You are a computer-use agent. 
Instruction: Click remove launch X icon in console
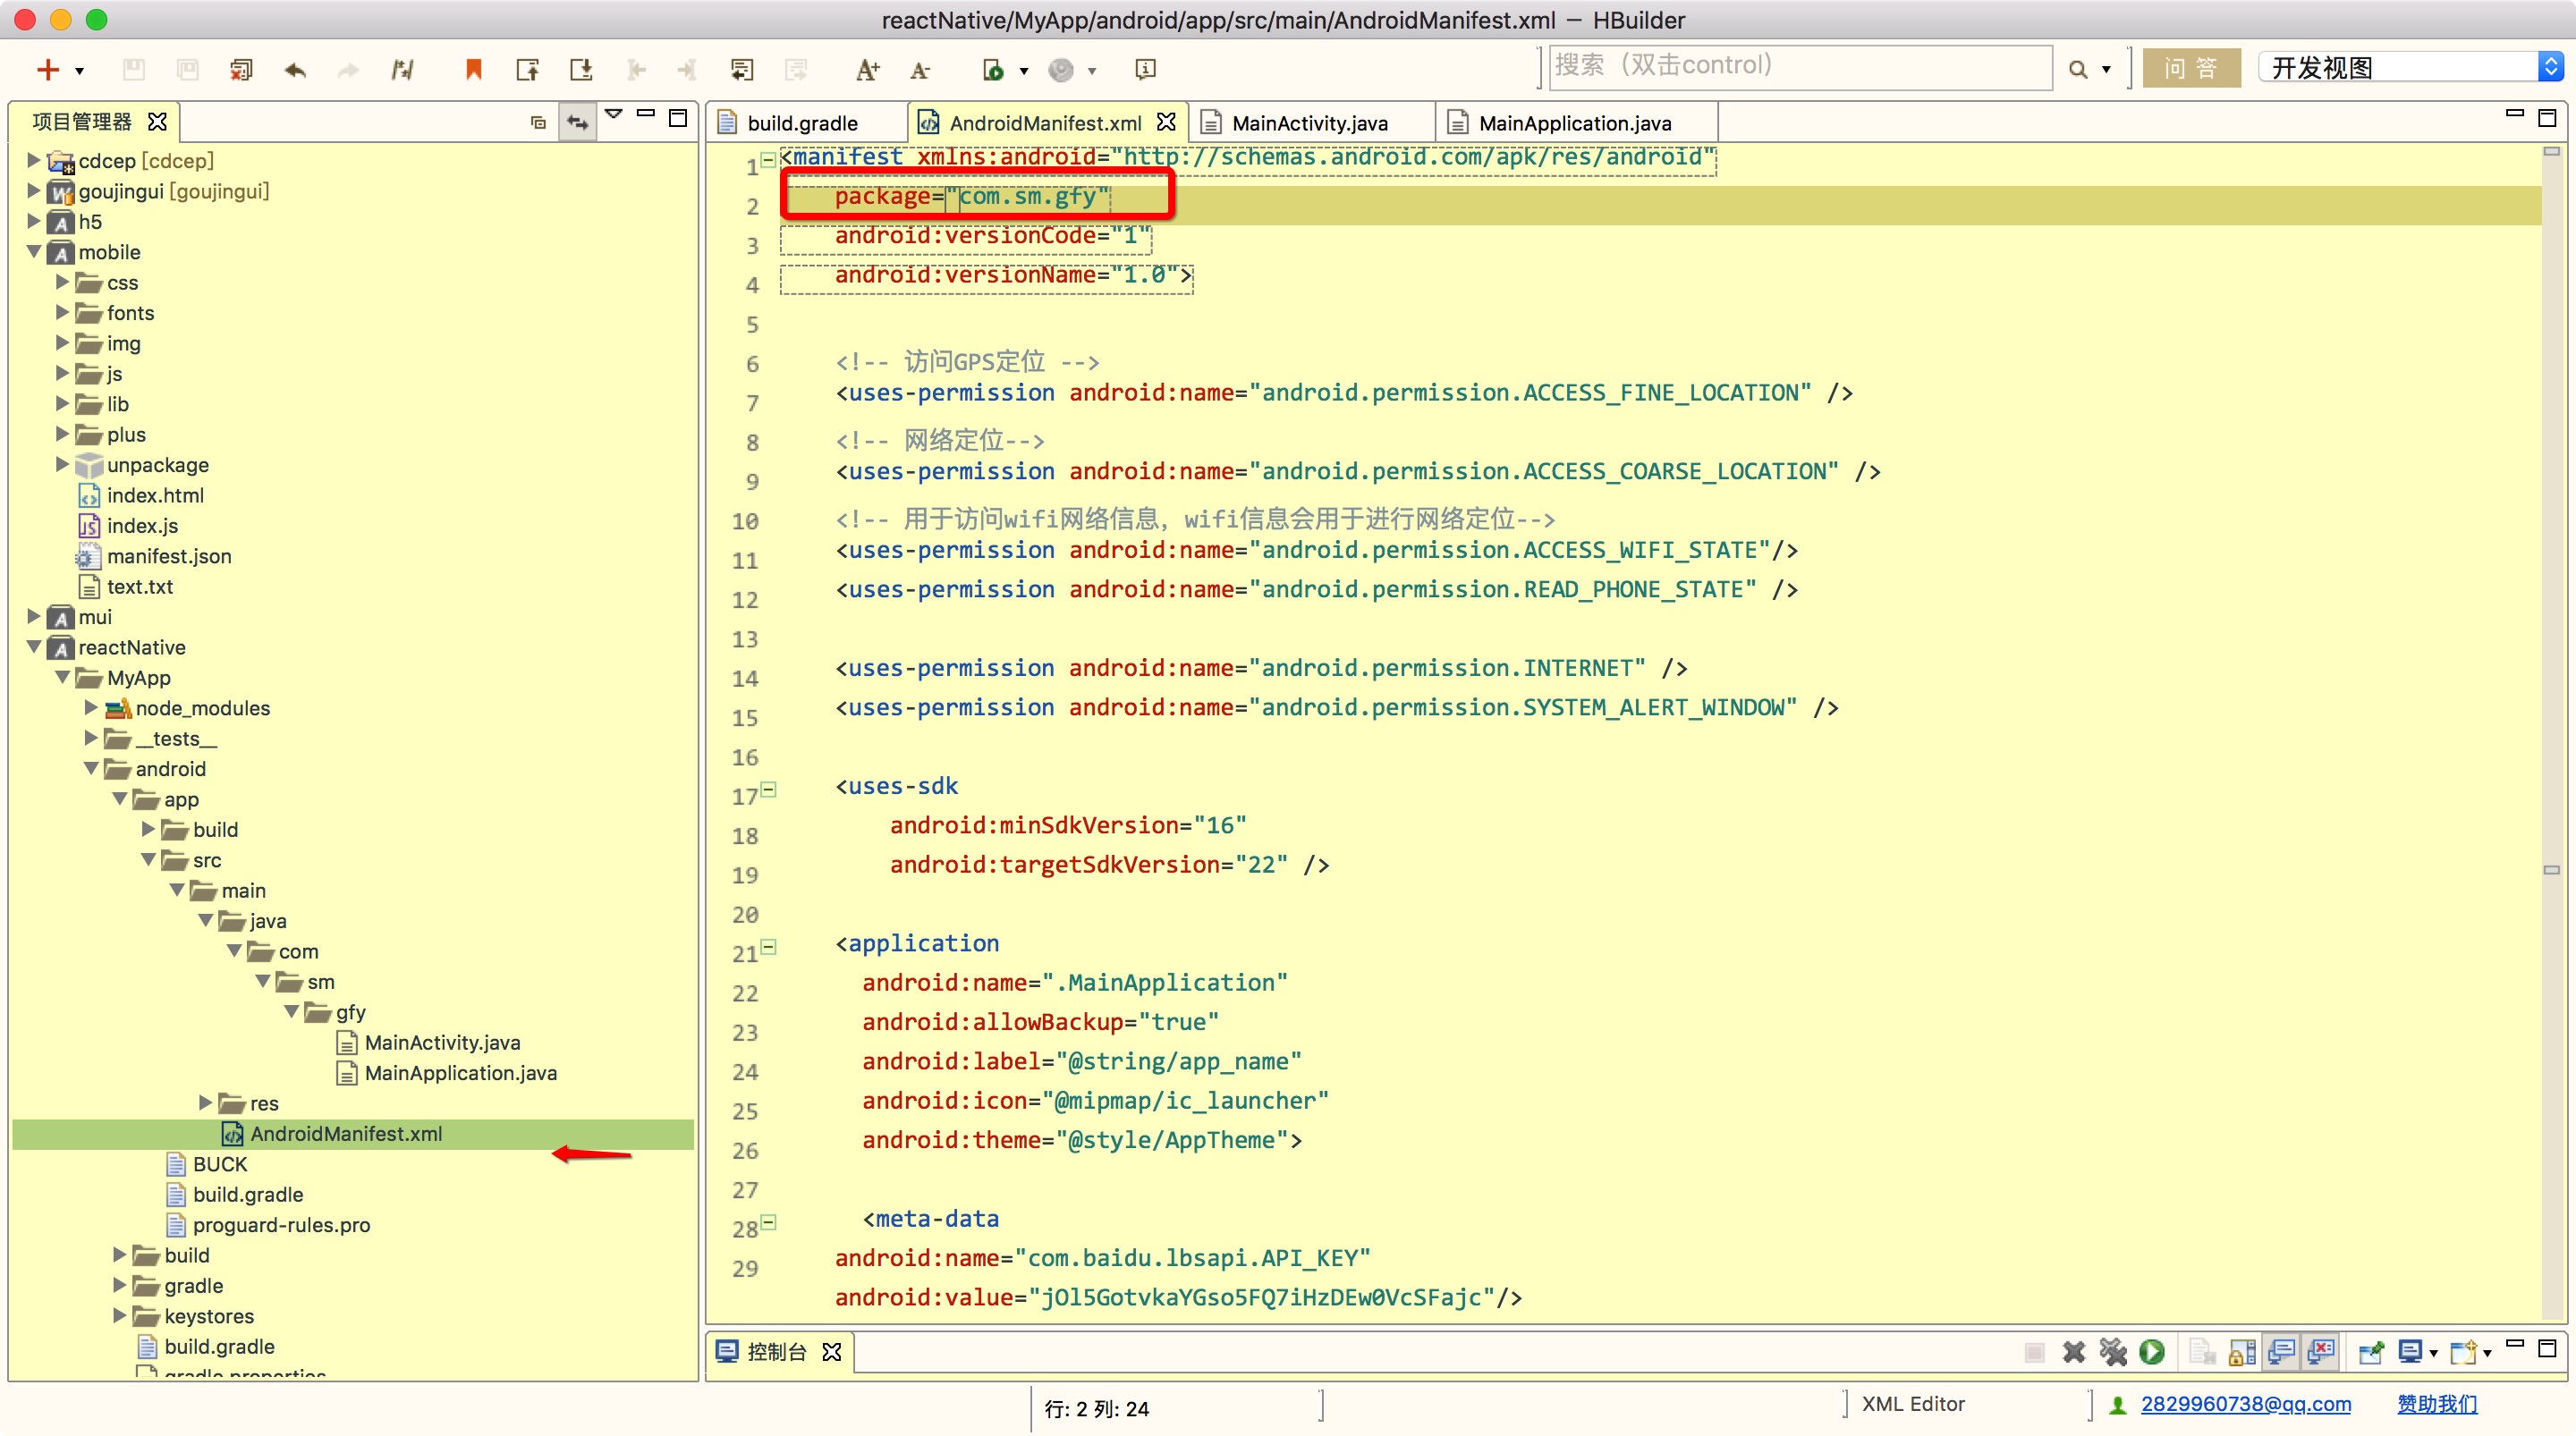coord(2074,1352)
